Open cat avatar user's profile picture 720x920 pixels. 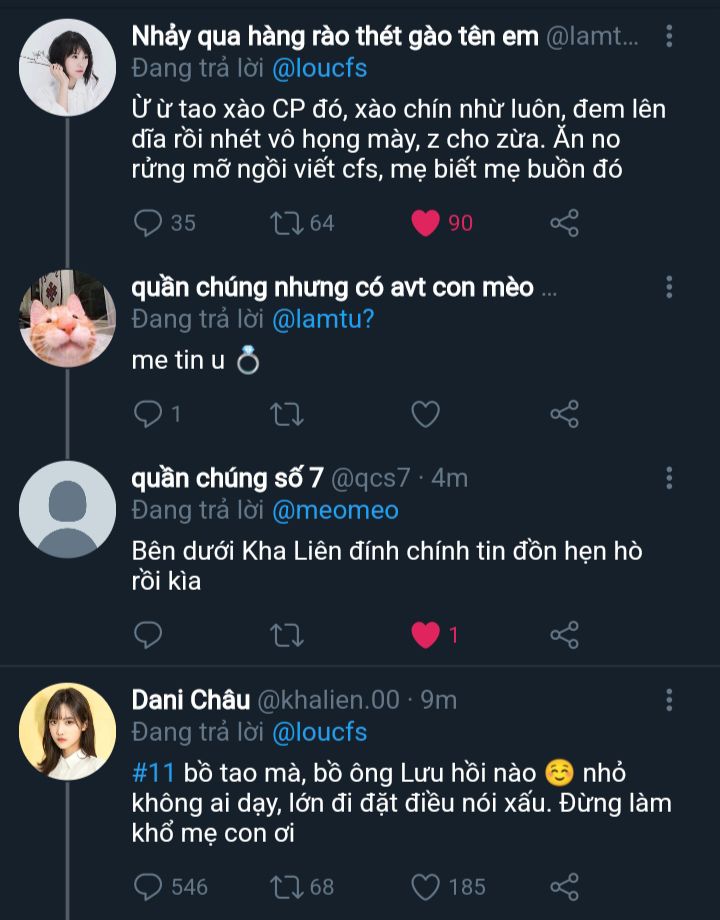pyautogui.click(x=67, y=319)
